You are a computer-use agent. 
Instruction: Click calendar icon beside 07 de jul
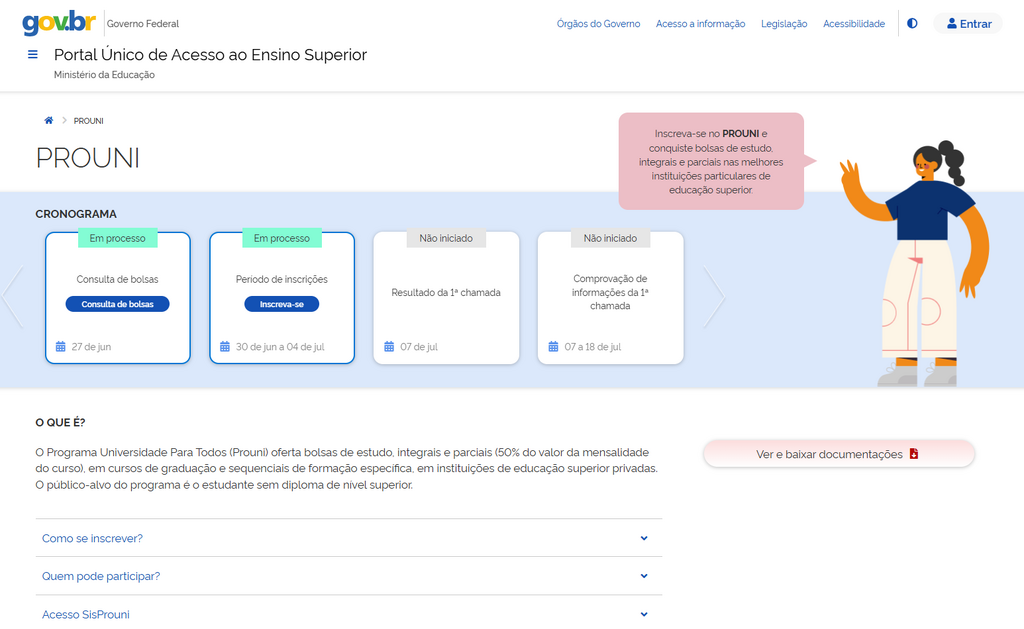(389, 347)
